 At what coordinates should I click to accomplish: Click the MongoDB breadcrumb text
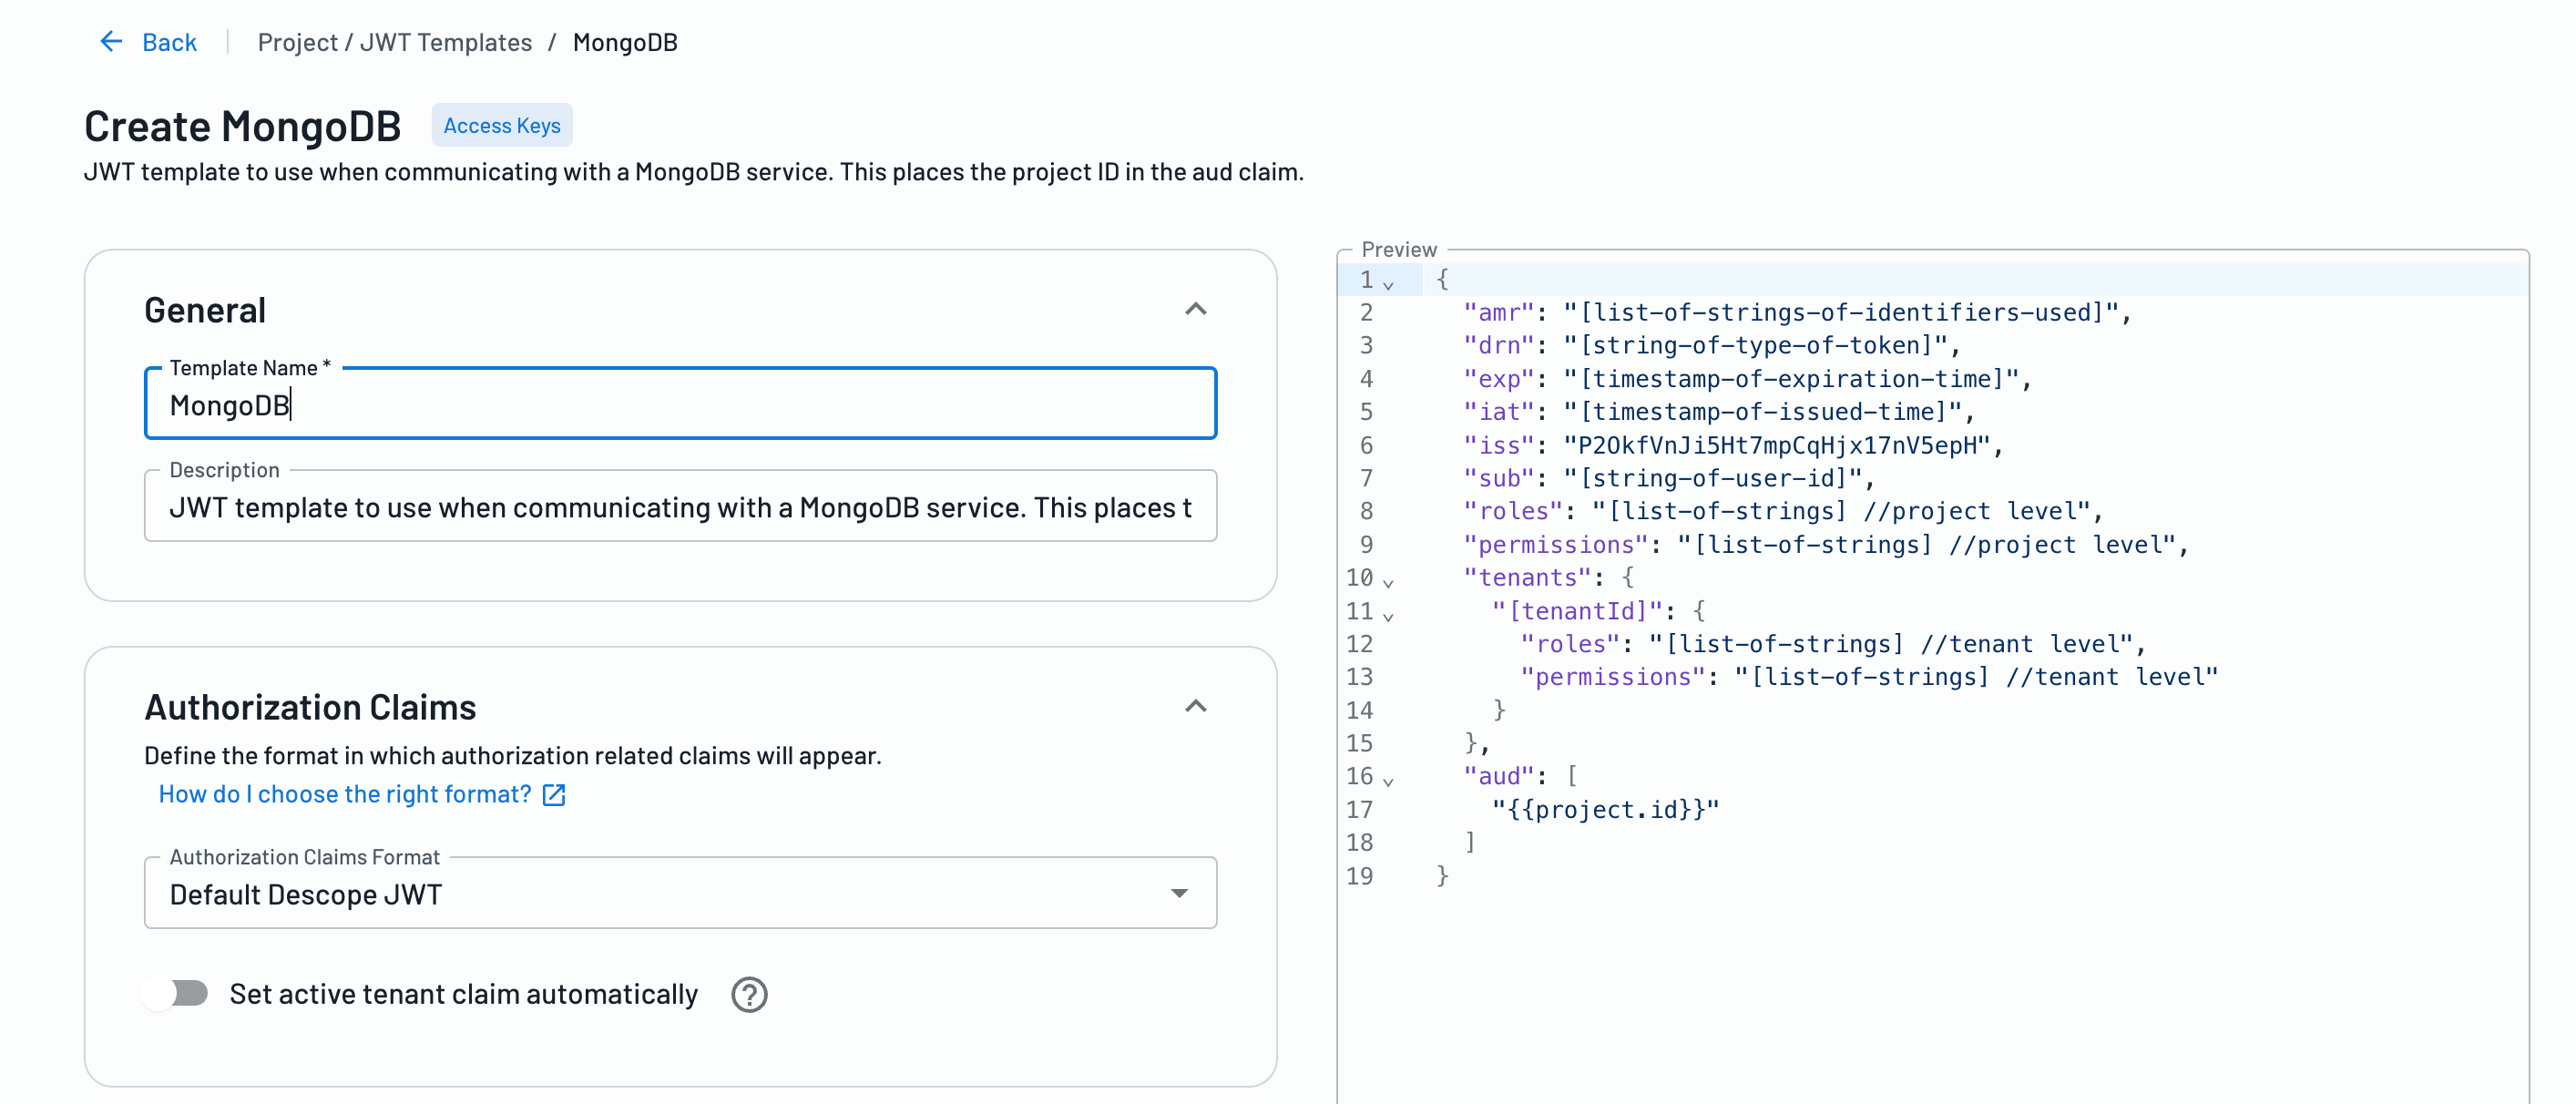tap(625, 42)
